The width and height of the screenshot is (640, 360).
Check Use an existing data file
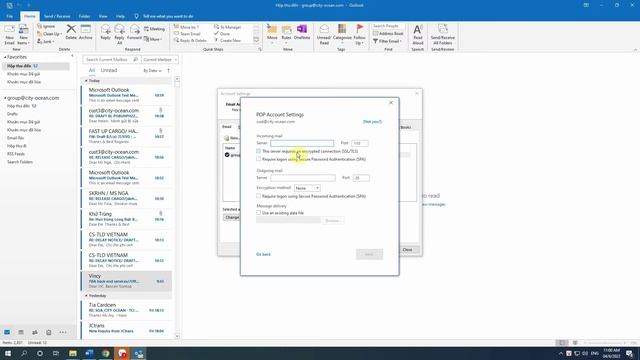258,213
